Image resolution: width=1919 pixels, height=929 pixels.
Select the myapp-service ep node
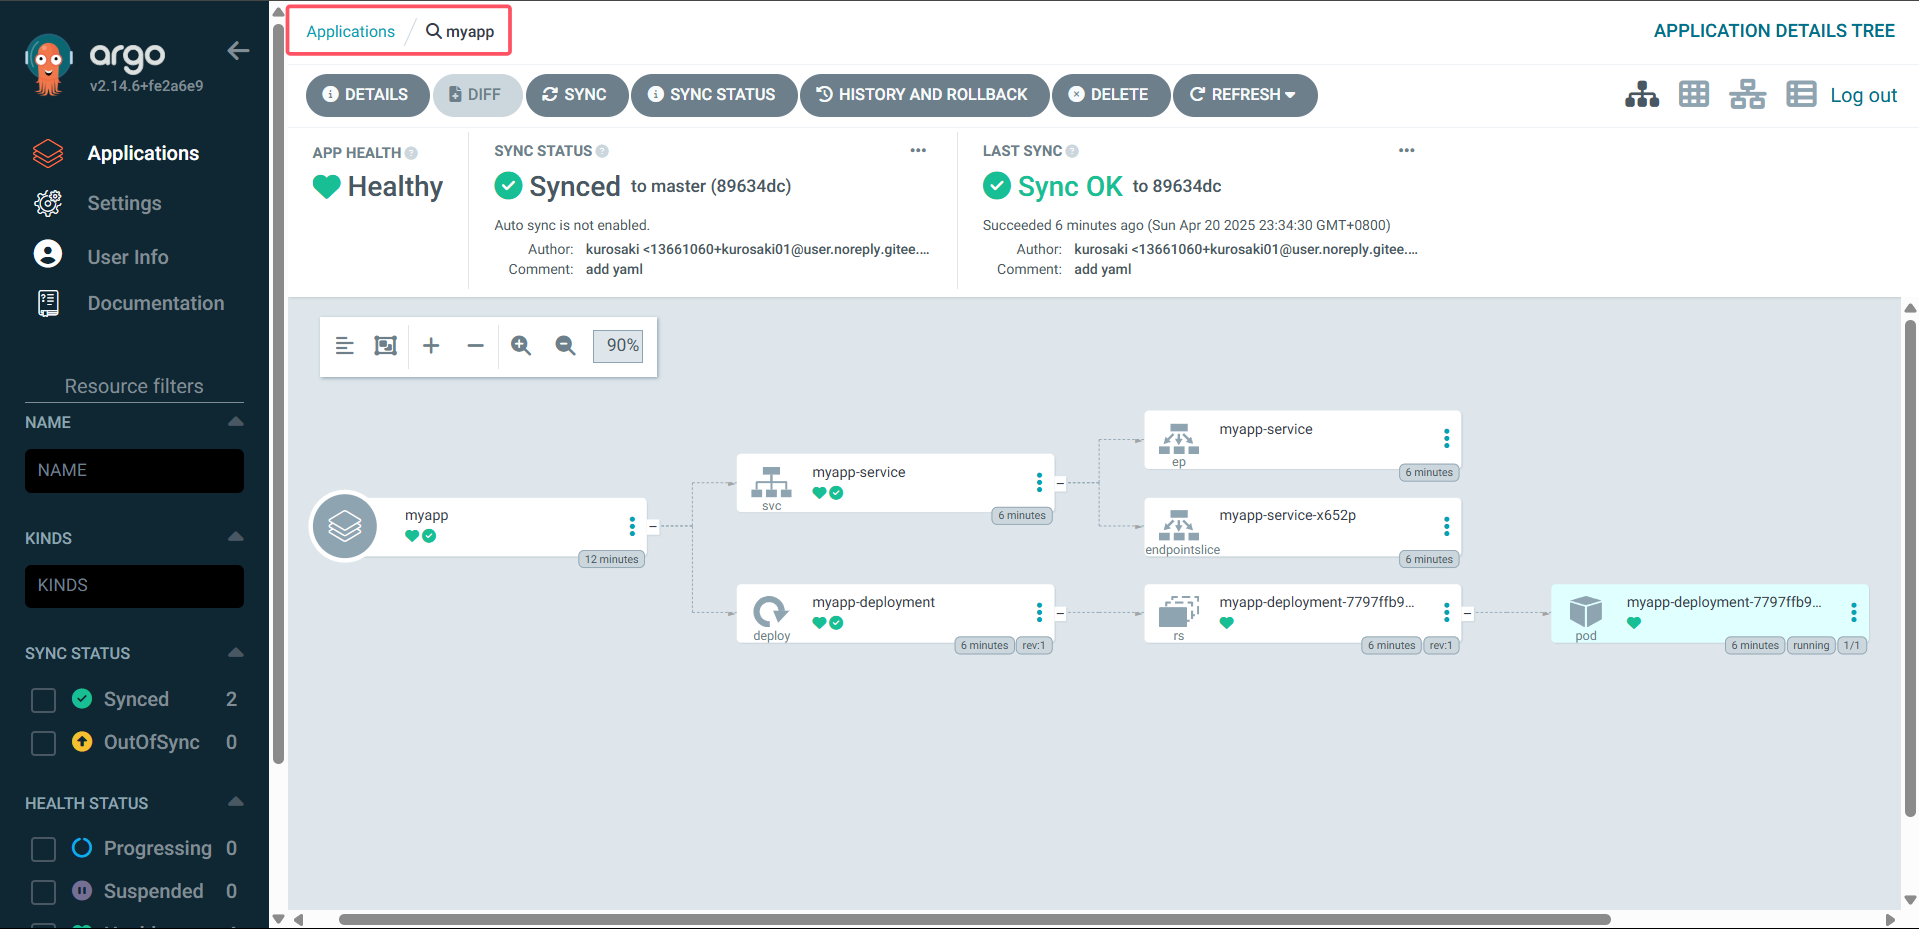tap(1302, 440)
